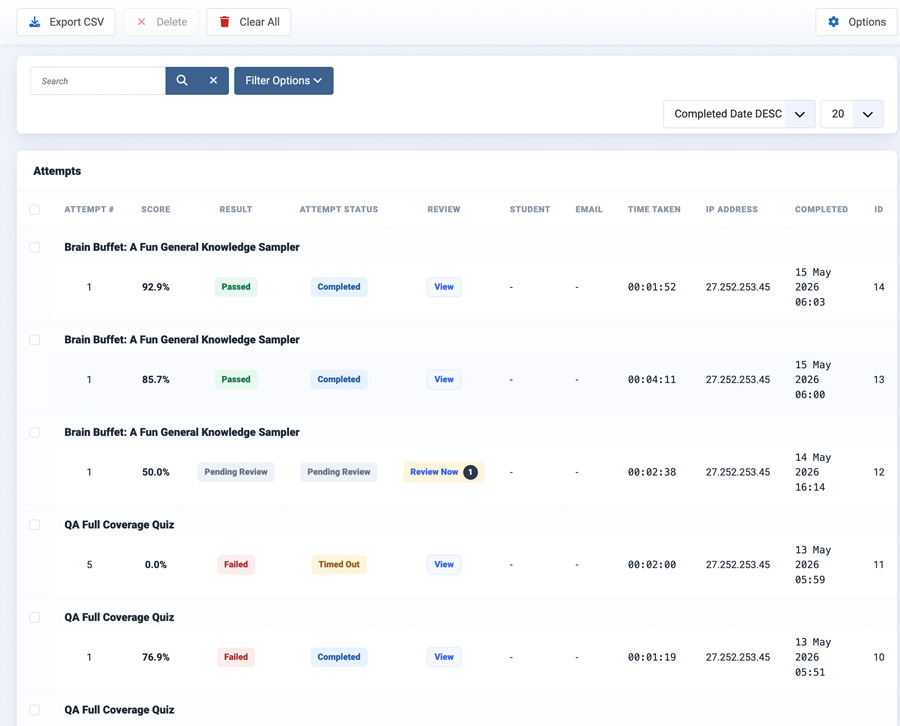Click the Timed Out status badge
This screenshot has width=900, height=726.
[x=339, y=564]
